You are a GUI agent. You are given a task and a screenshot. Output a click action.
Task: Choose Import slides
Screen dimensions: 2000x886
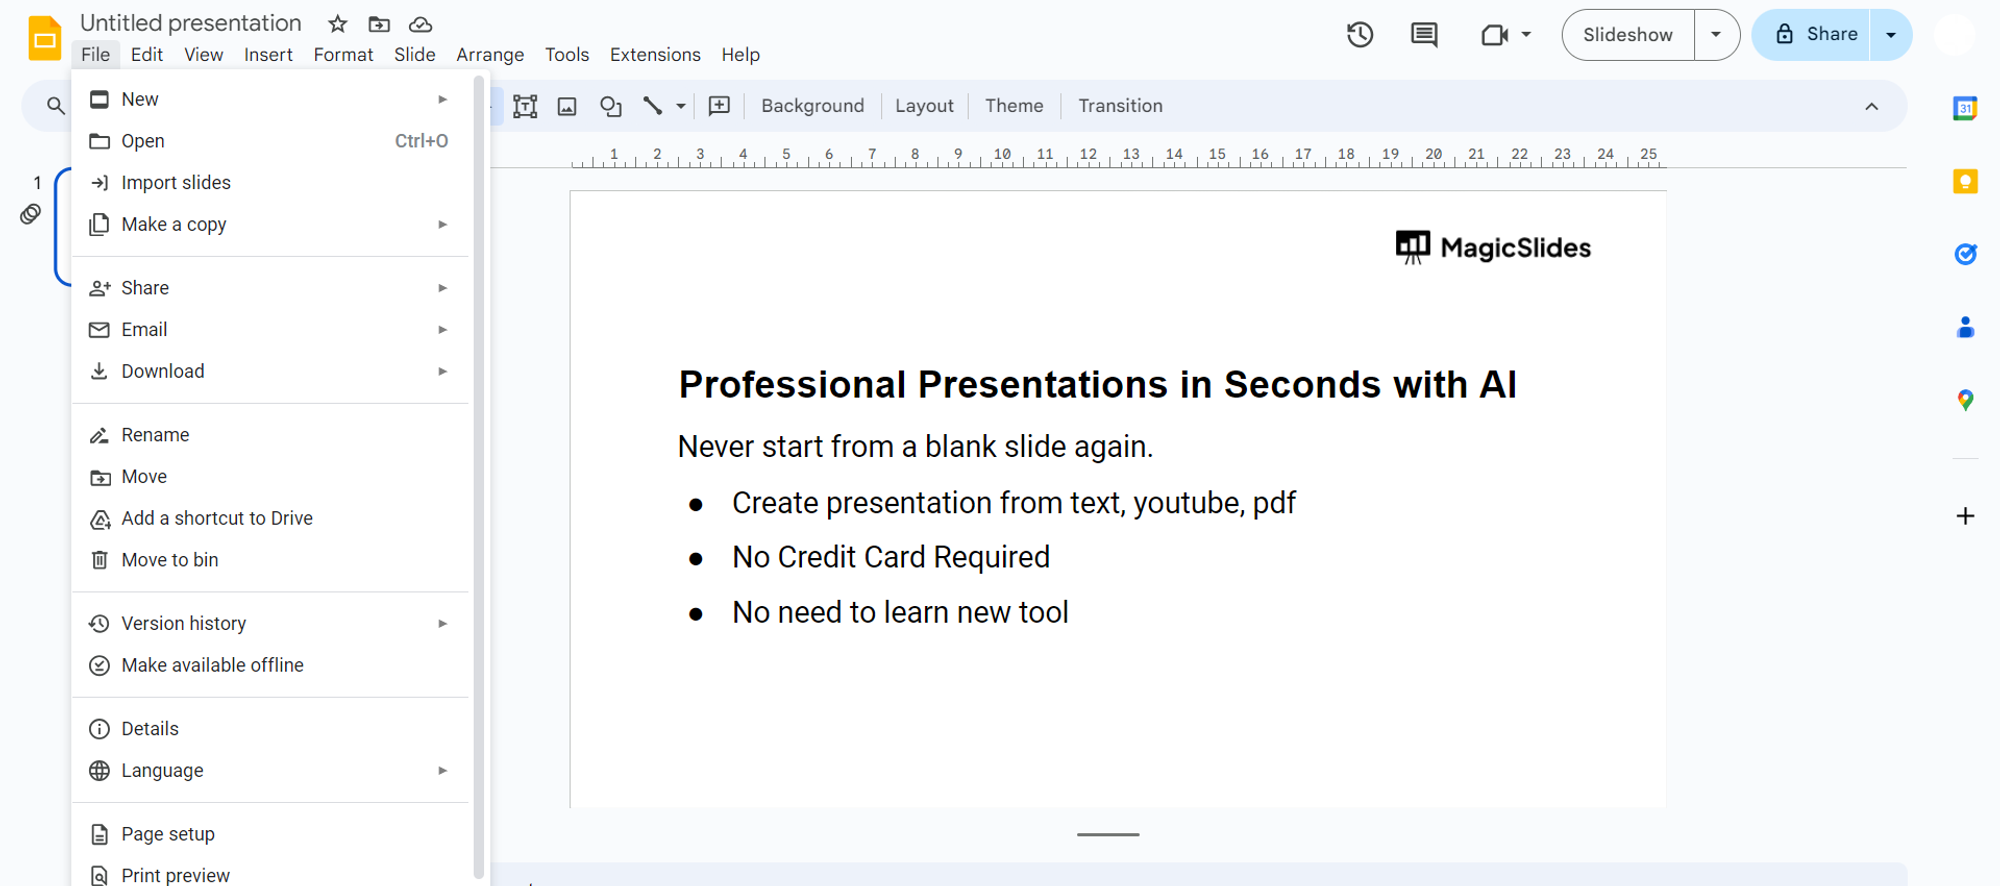coord(270,182)
